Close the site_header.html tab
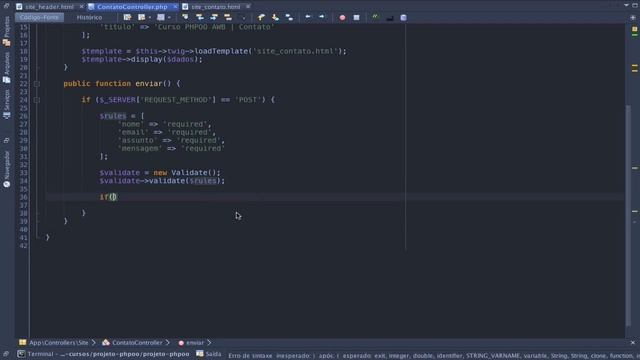The height and width of the screenshot is (360, 640). point(82,7)
